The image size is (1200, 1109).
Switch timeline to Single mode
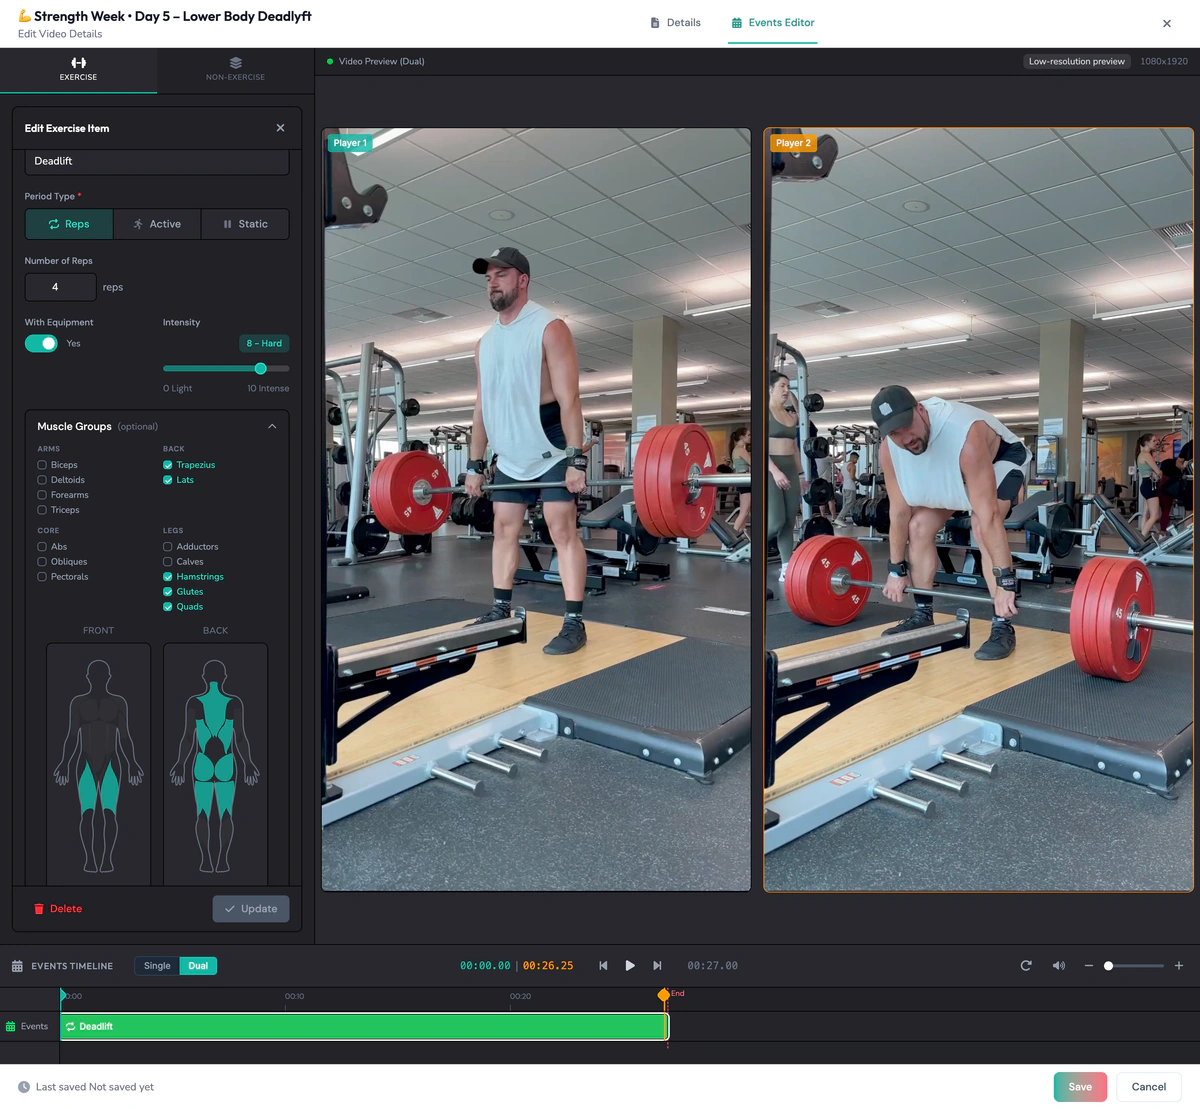pos(157,966)
